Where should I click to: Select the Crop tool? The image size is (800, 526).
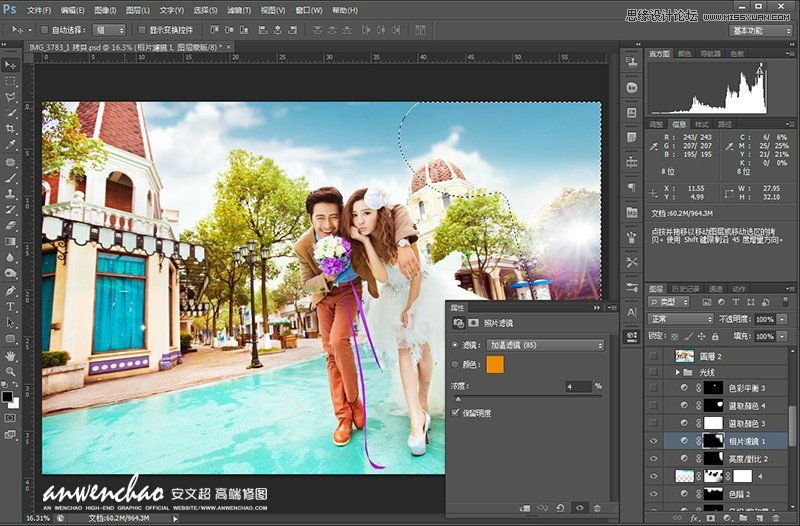10,129
